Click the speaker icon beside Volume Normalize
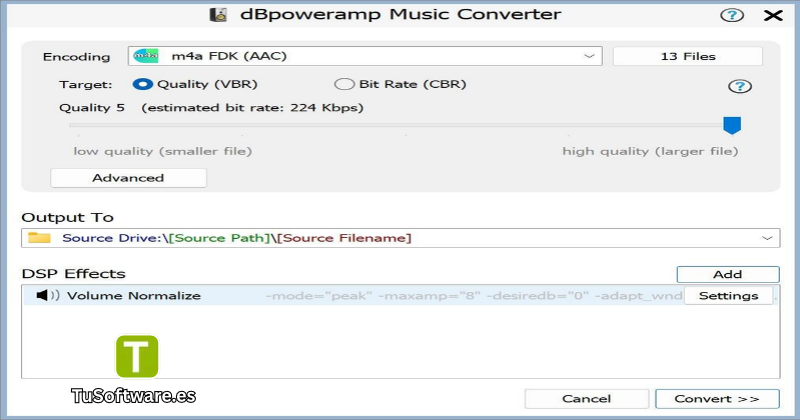 point(48,295)
